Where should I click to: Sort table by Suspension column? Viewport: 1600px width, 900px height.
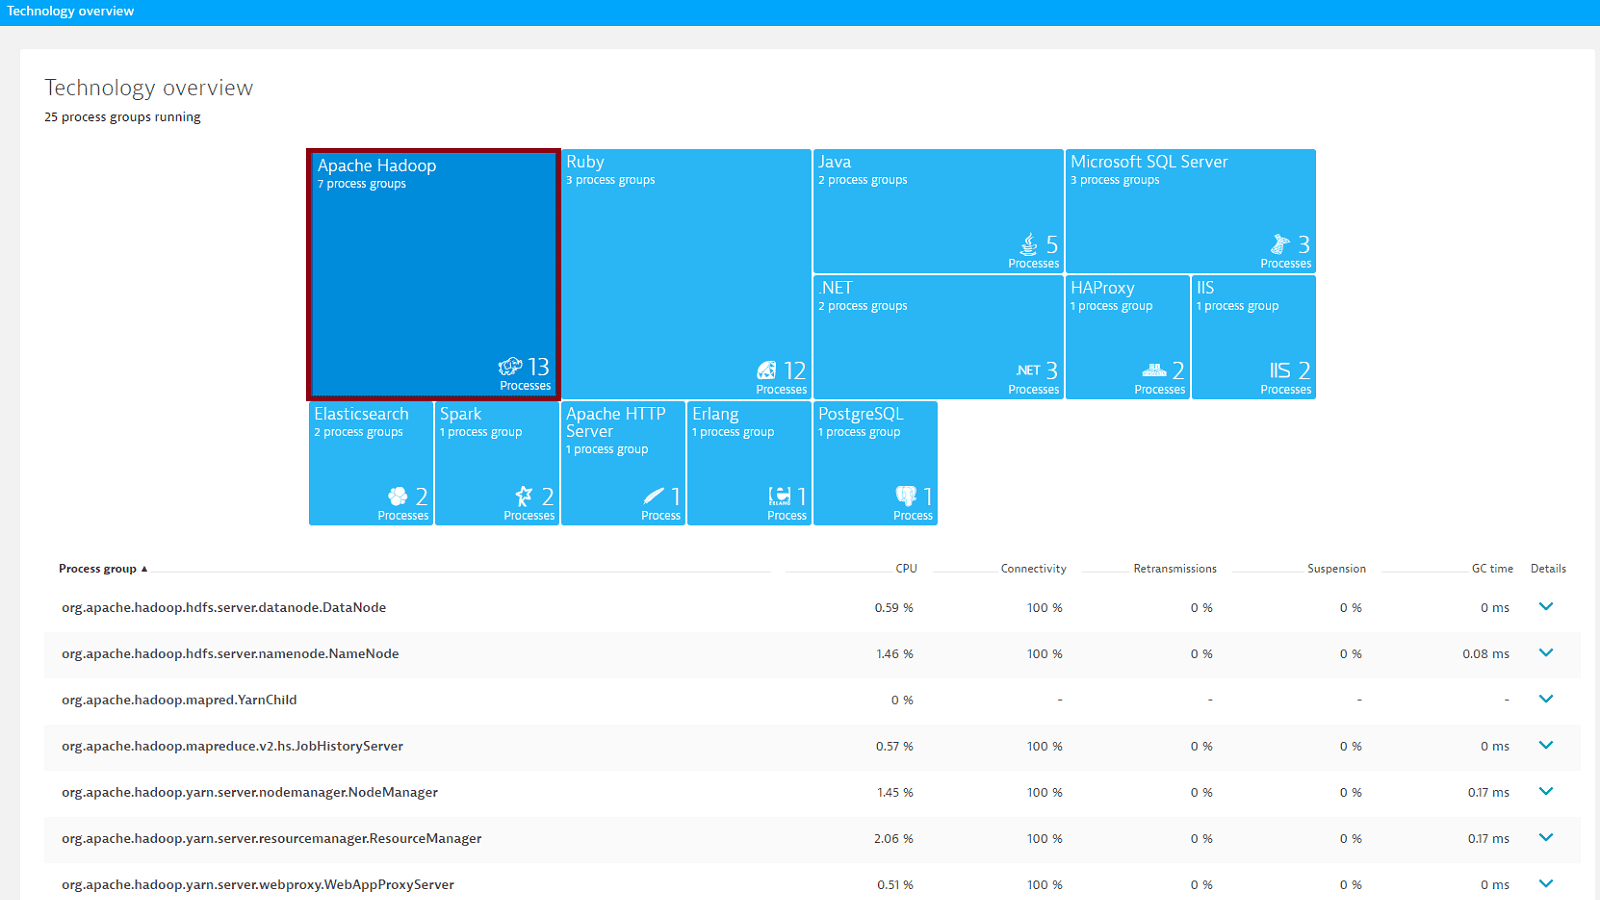click(1336, 569)
